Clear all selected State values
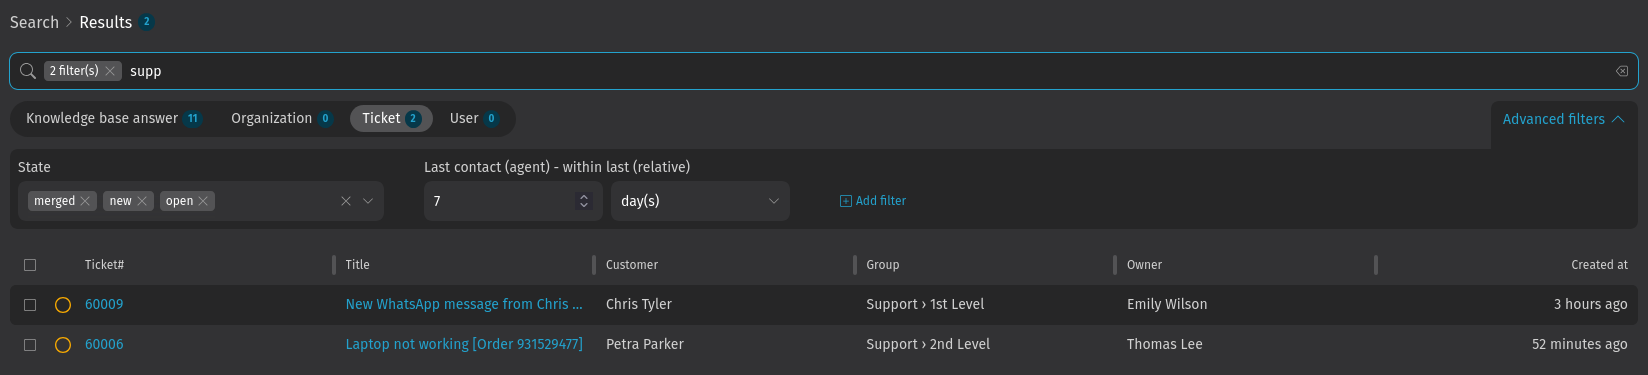The width and height of the screenshot is (1648, 375). [x=346, y=201]
